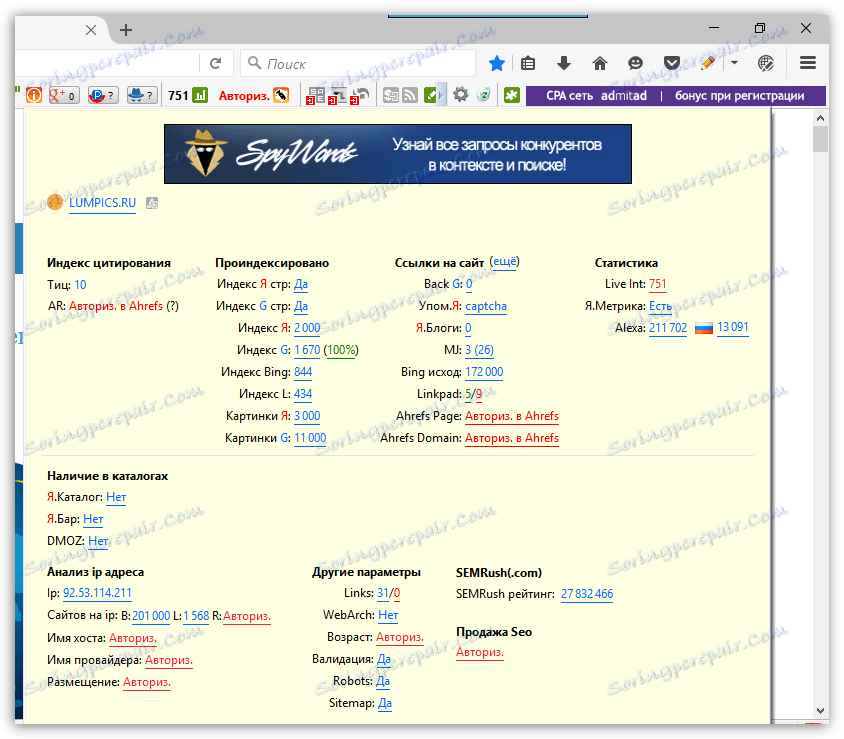This screenshot has height=739, width=844.
Task: Open the Индекс G value 1 670
Action: [x=307, y=350]
